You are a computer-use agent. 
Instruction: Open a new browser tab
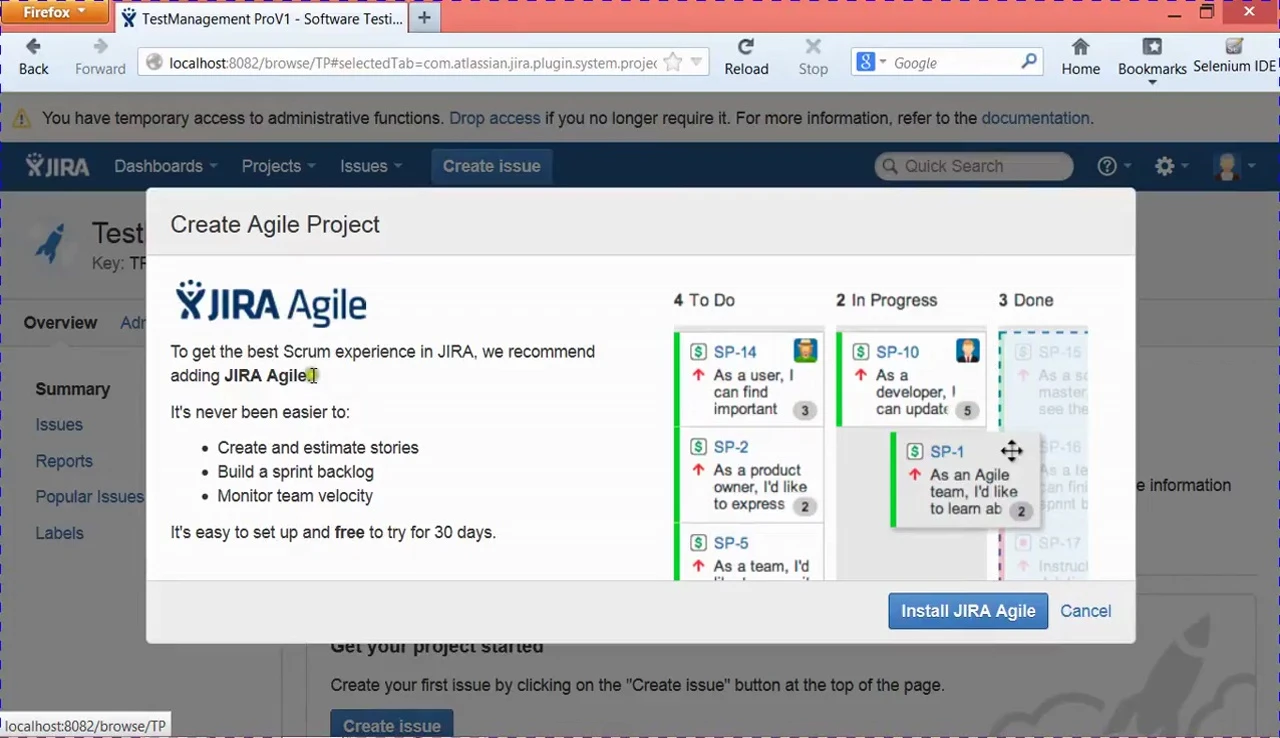[424, 17]
